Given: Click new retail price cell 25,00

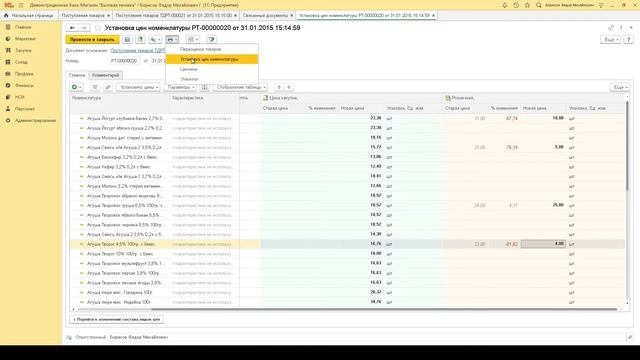Looking at the screenshot, I should click(x=543, y=205).
